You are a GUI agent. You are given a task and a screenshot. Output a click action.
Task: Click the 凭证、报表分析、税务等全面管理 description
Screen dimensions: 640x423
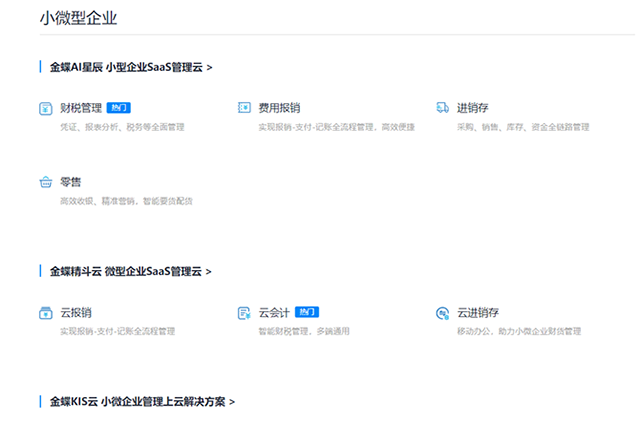(122, 127)
